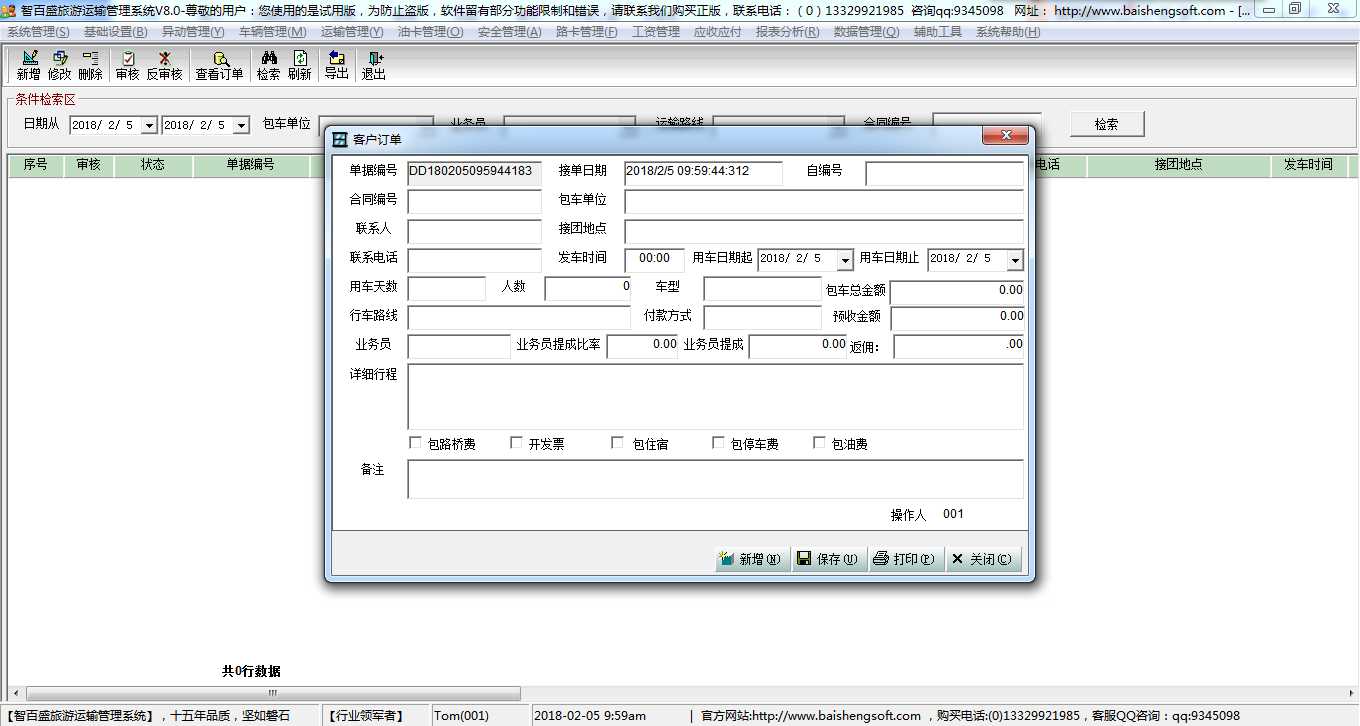Click the 预收金额 amount field
The width and height of the screenshot is (1360, 726).
tap(957, 318)
